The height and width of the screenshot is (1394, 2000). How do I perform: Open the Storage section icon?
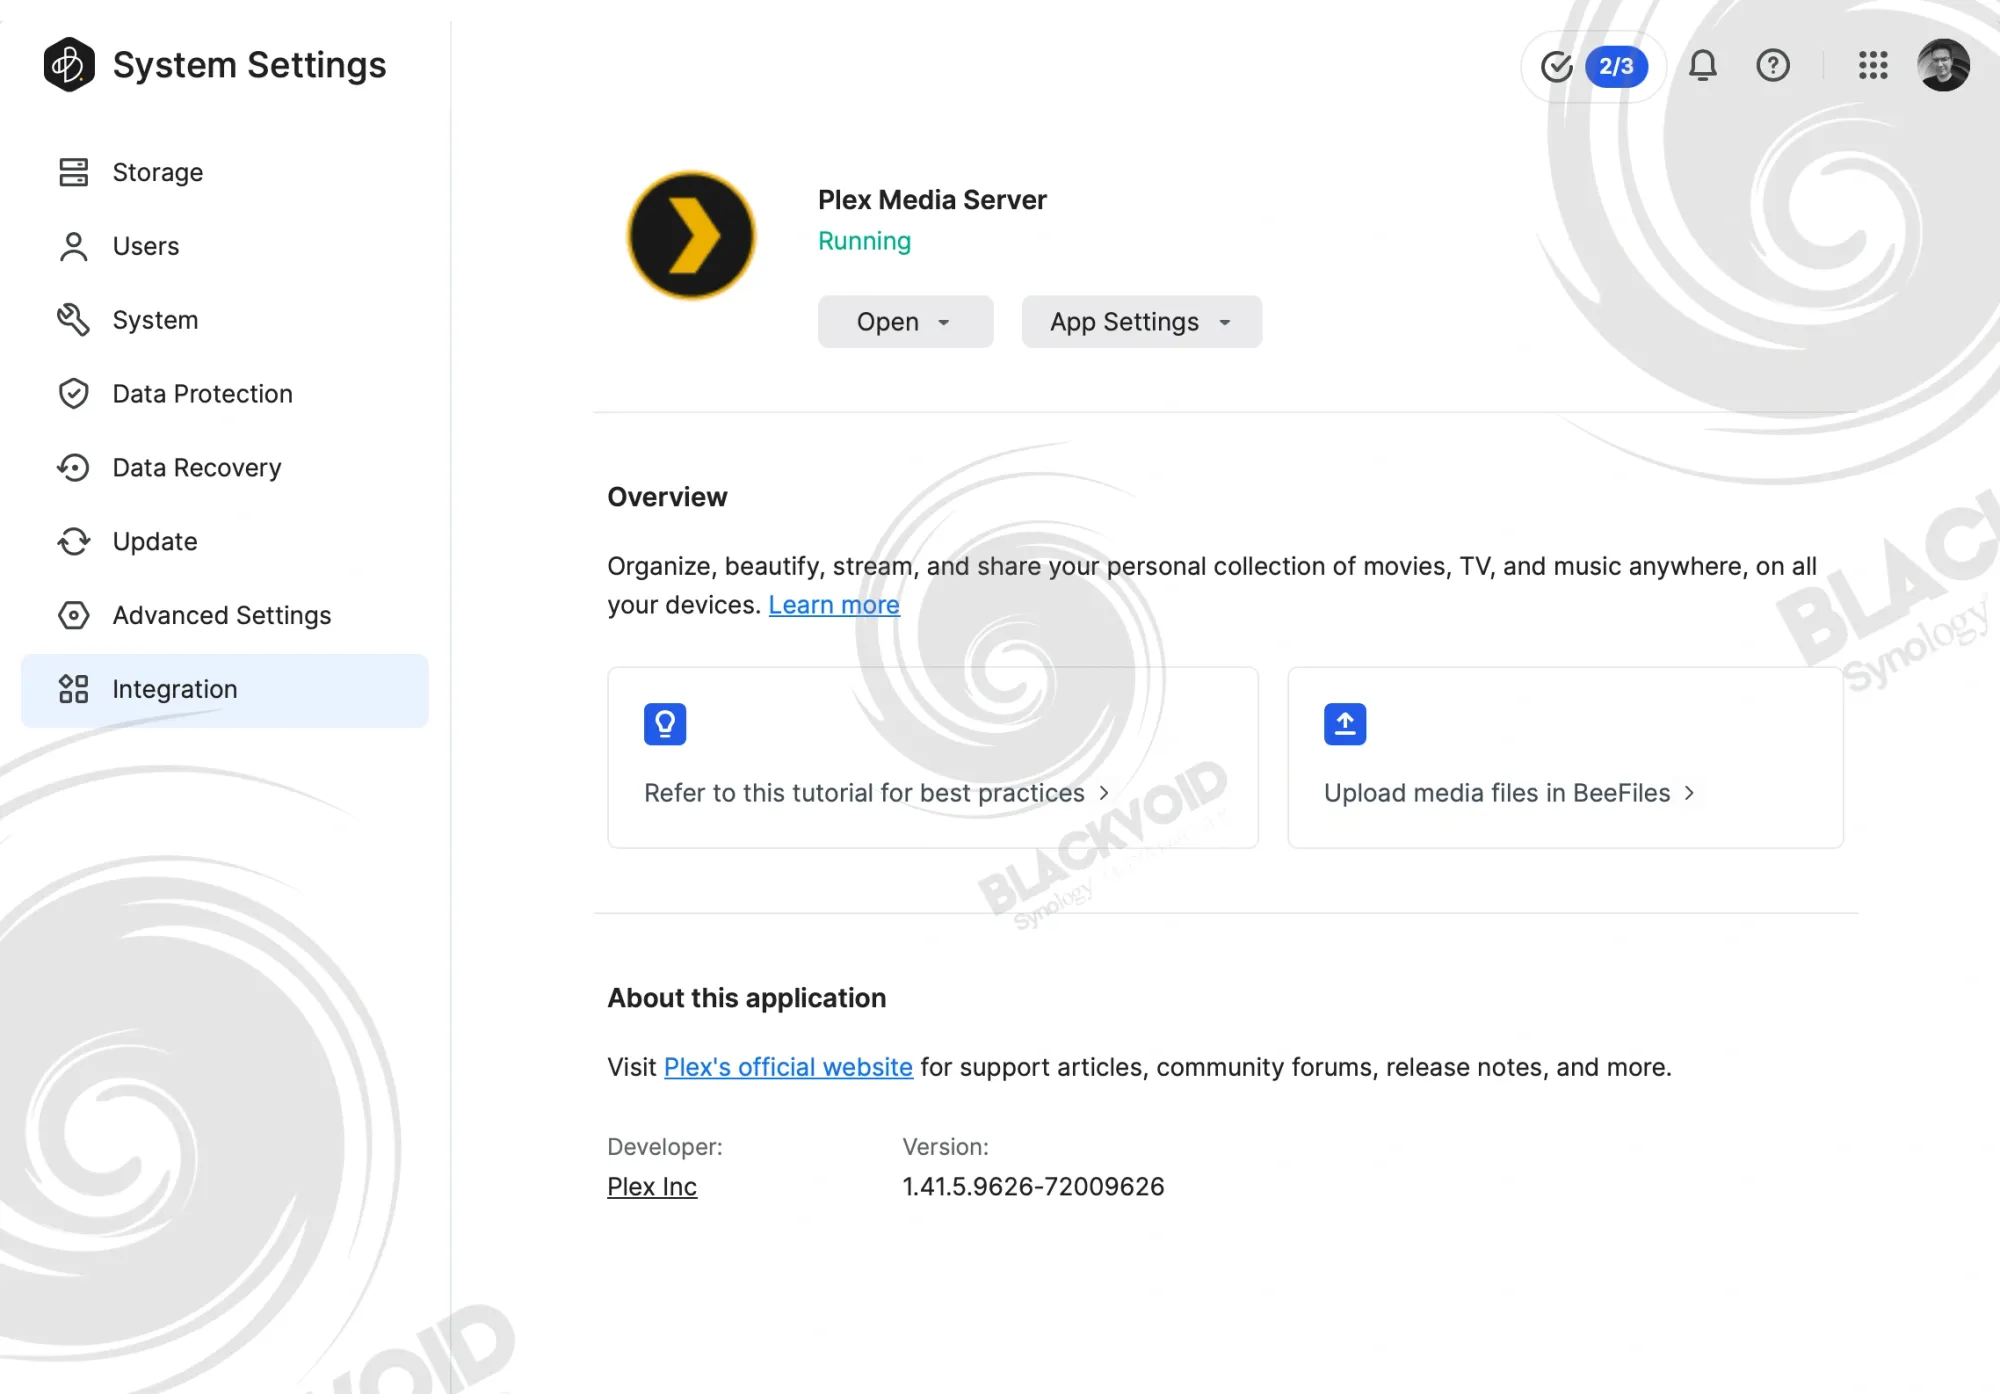pos(73,172)
